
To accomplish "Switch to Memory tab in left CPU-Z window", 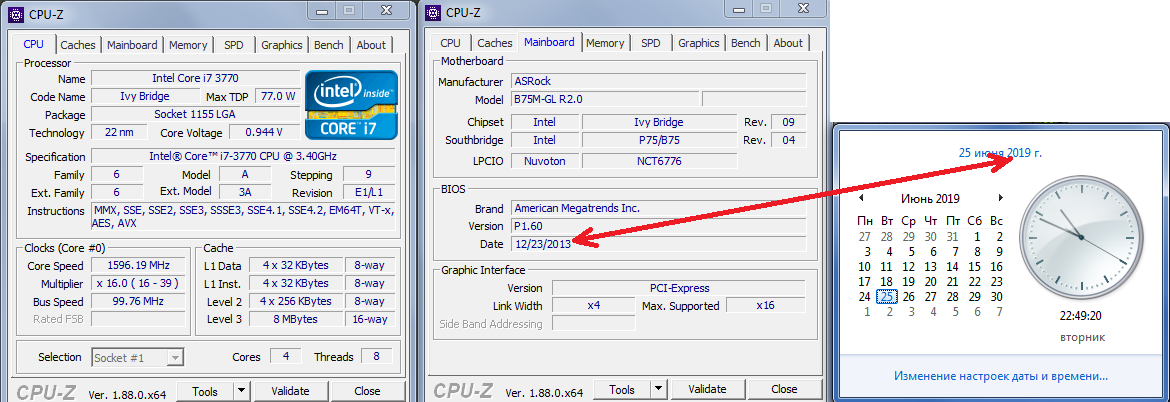I will tap(187, 45).
